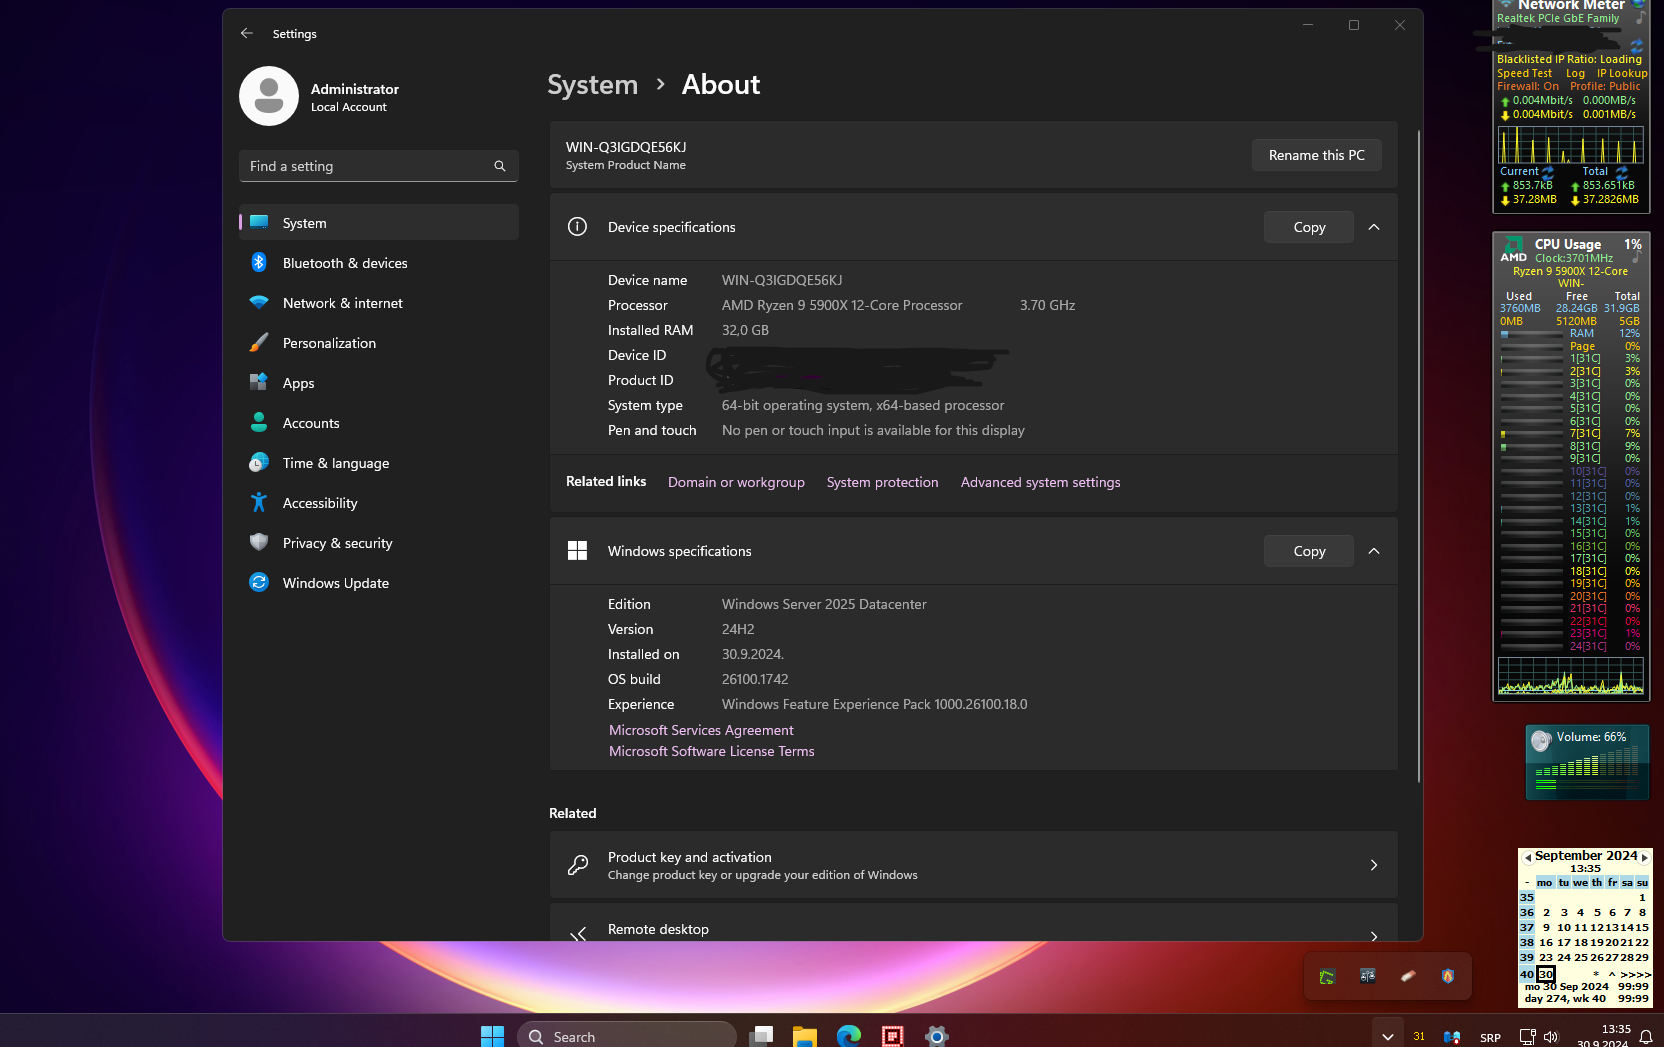Open the green NVIDIA-style tray overflow icon
Image resolution: width=1664 pixels, height=1047 pixels.
pos(1327,976)
